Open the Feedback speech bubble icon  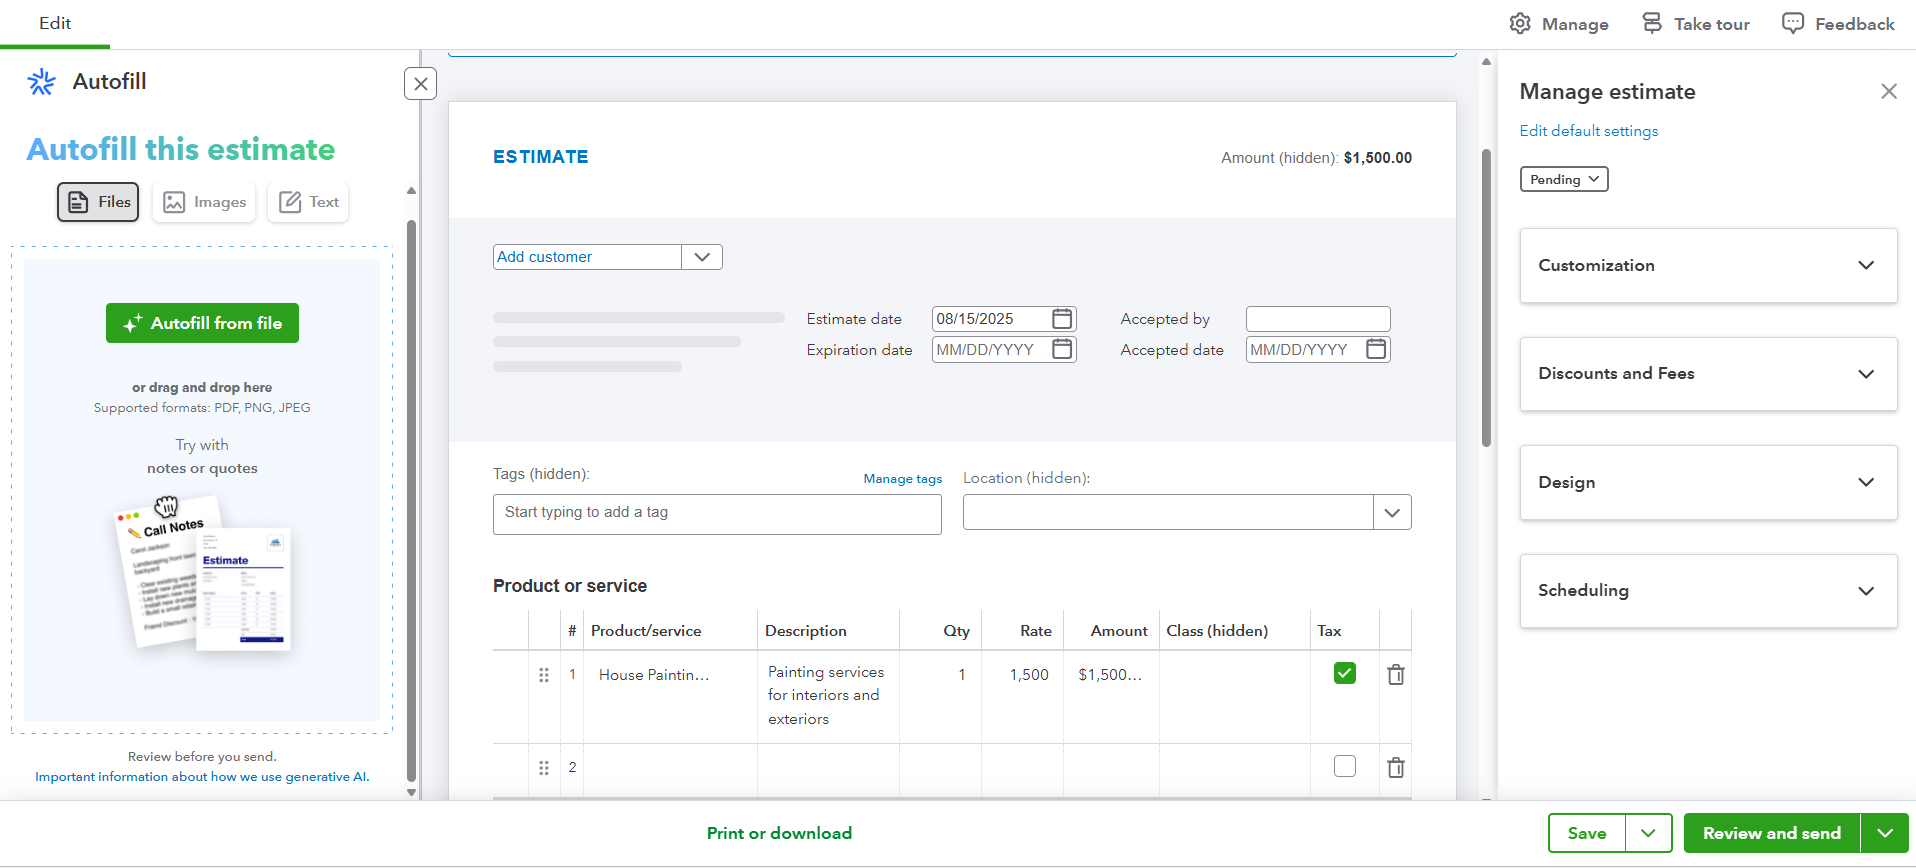1793,24
